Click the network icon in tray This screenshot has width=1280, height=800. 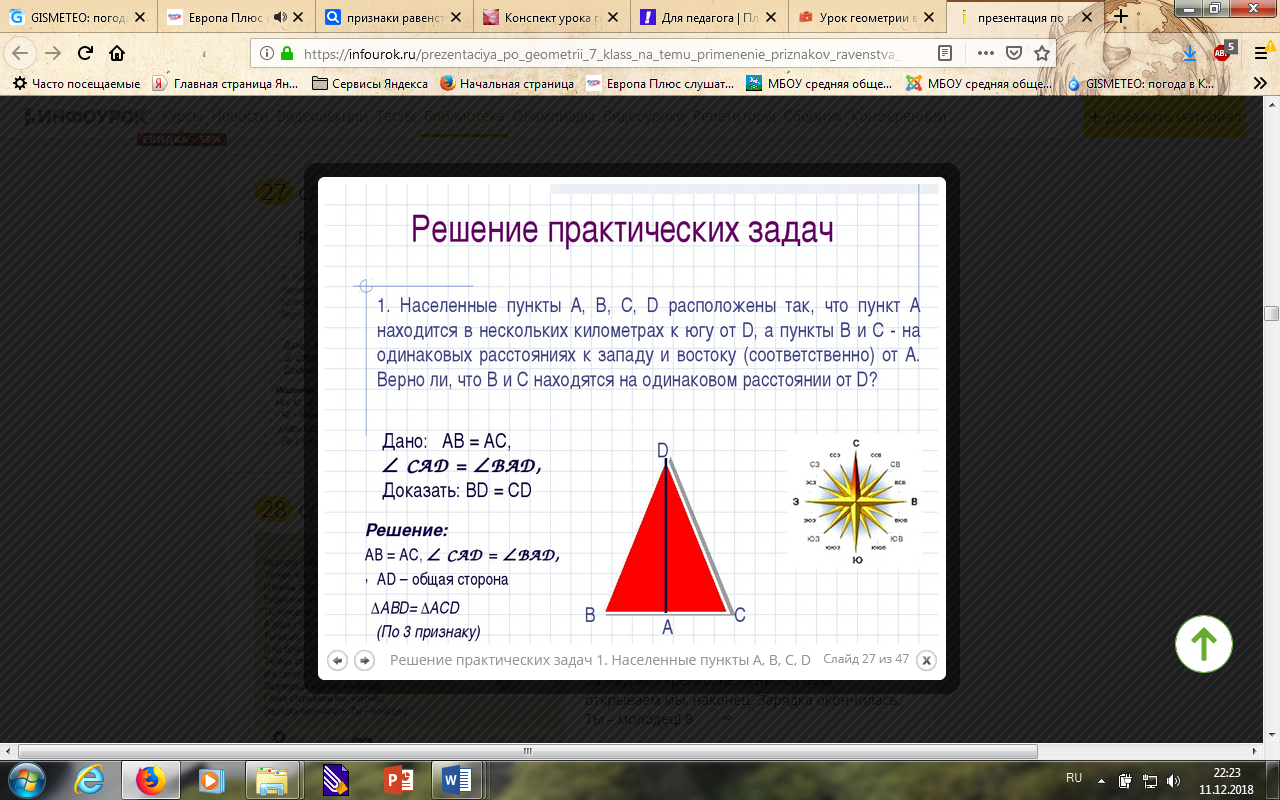pyautogui.click(x=1150, y=781)
